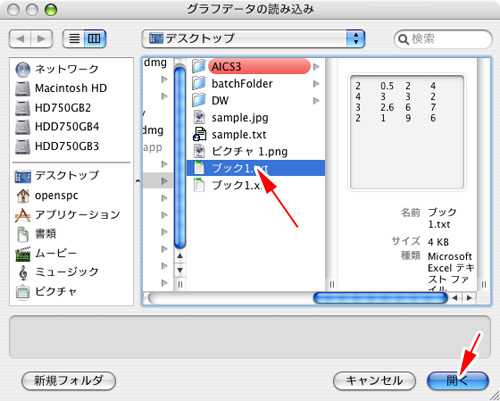Switch to column view mode

click(x=95, y=39)
